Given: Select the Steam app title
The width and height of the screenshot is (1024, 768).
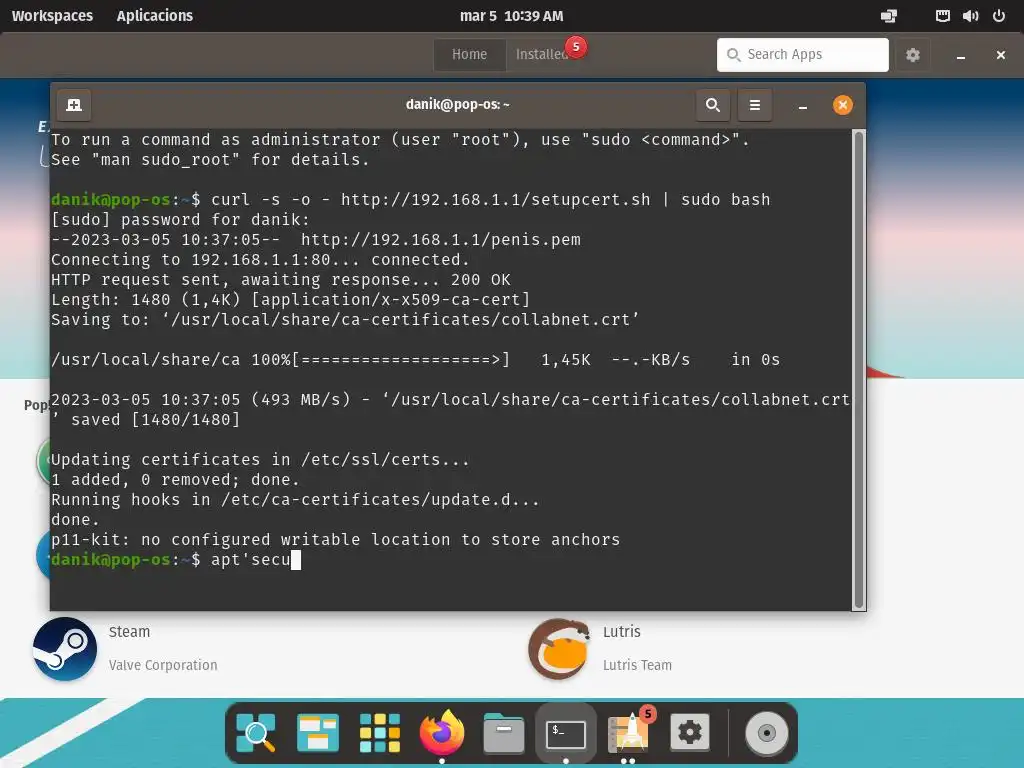Looking at the screenshot, I should tap(129, 632).
